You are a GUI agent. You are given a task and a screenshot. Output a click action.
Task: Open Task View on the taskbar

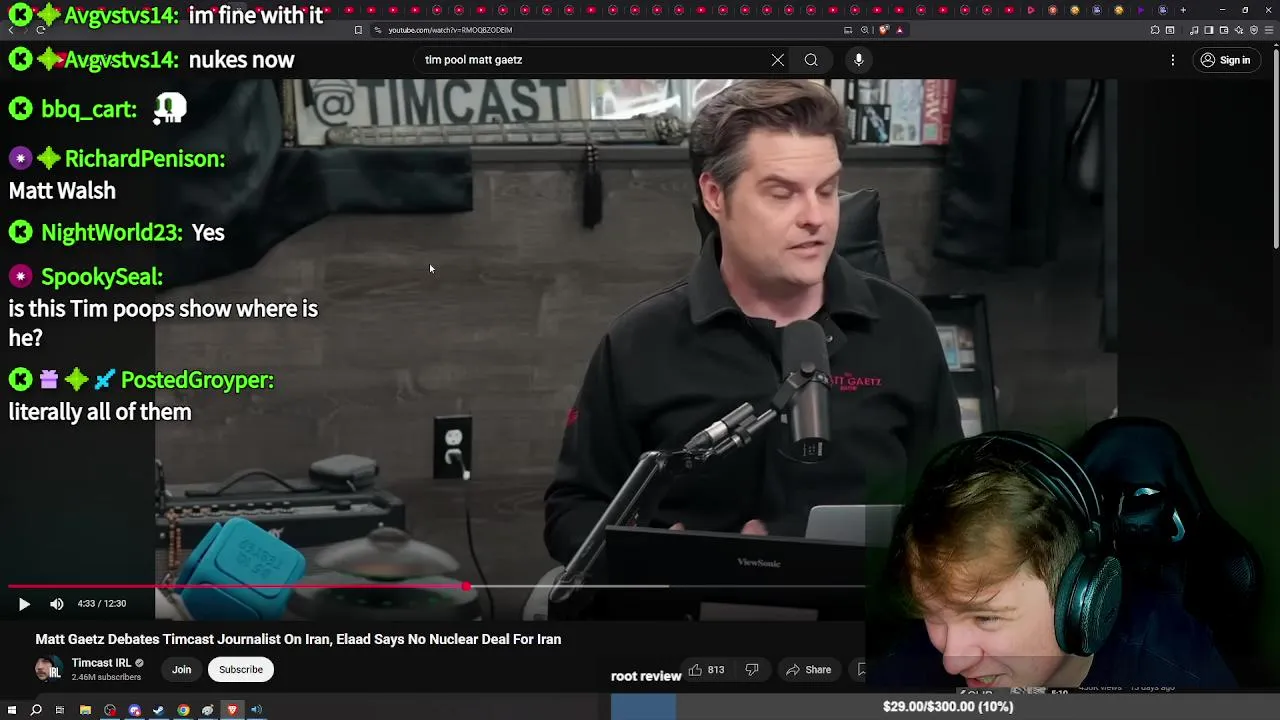tap(60, 710)
